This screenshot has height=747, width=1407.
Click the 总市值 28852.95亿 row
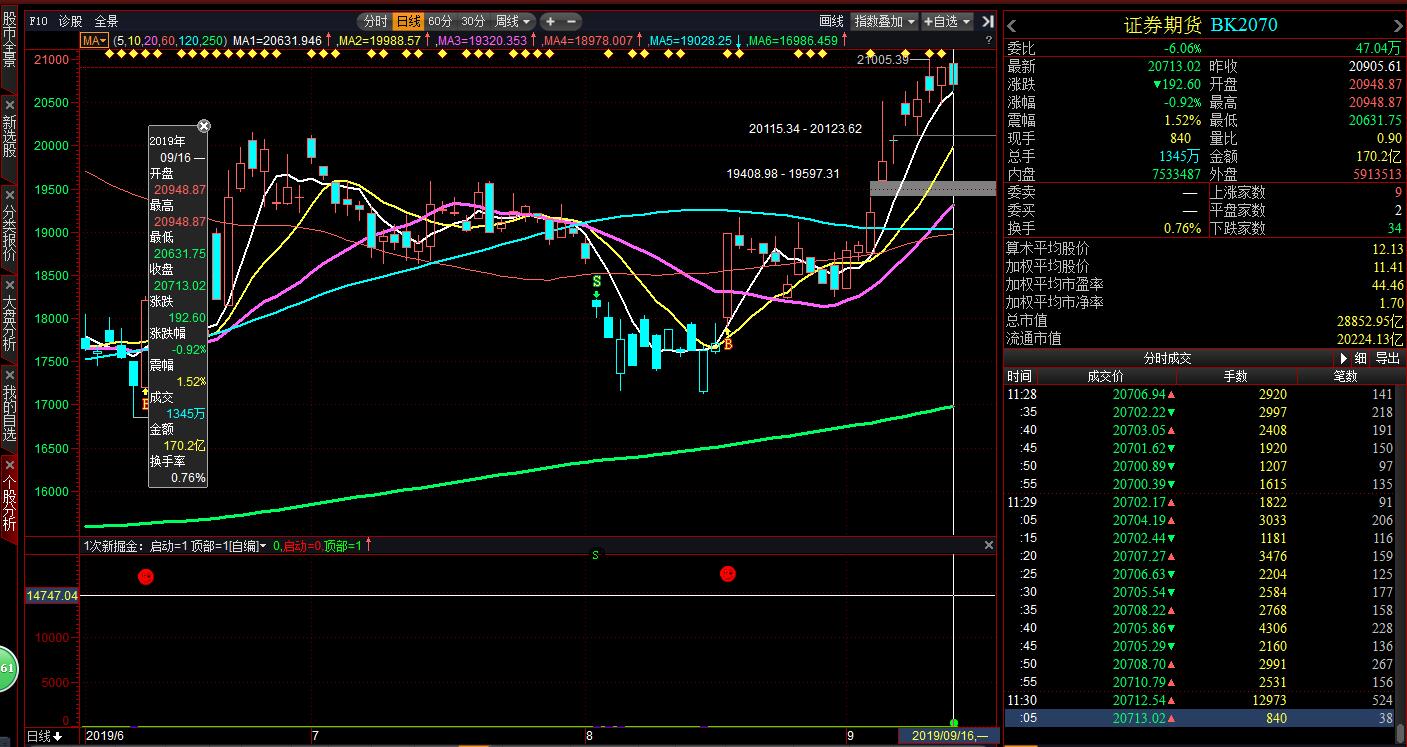(x=1205, y=321)
